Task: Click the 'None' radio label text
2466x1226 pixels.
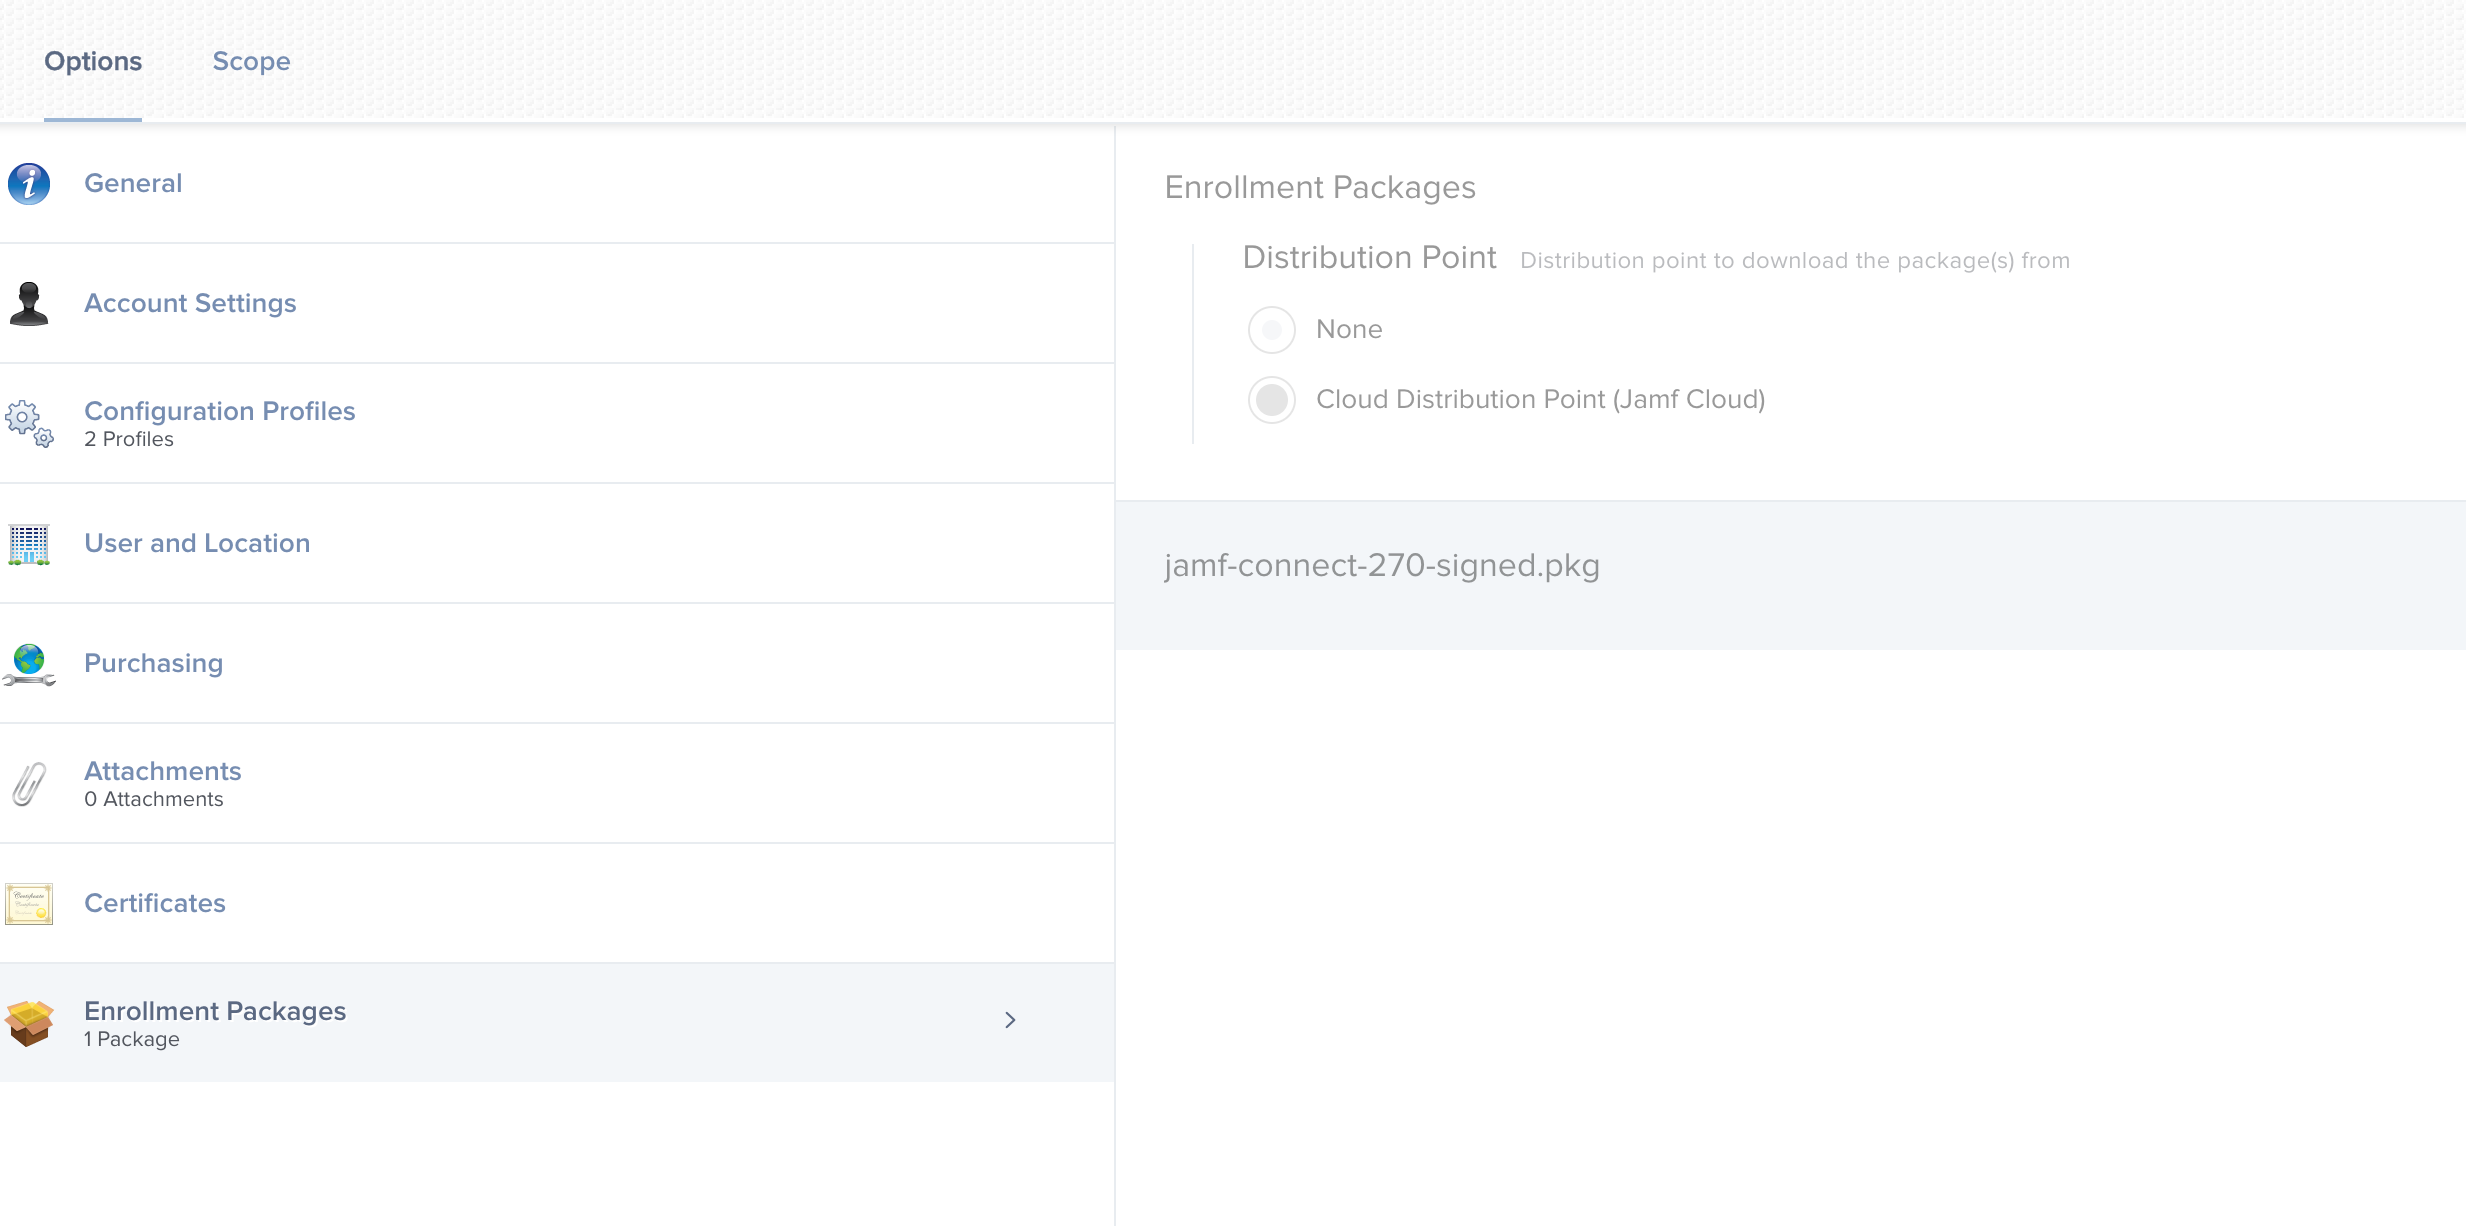Action: pyautogui.click(x=1349, y=329)
